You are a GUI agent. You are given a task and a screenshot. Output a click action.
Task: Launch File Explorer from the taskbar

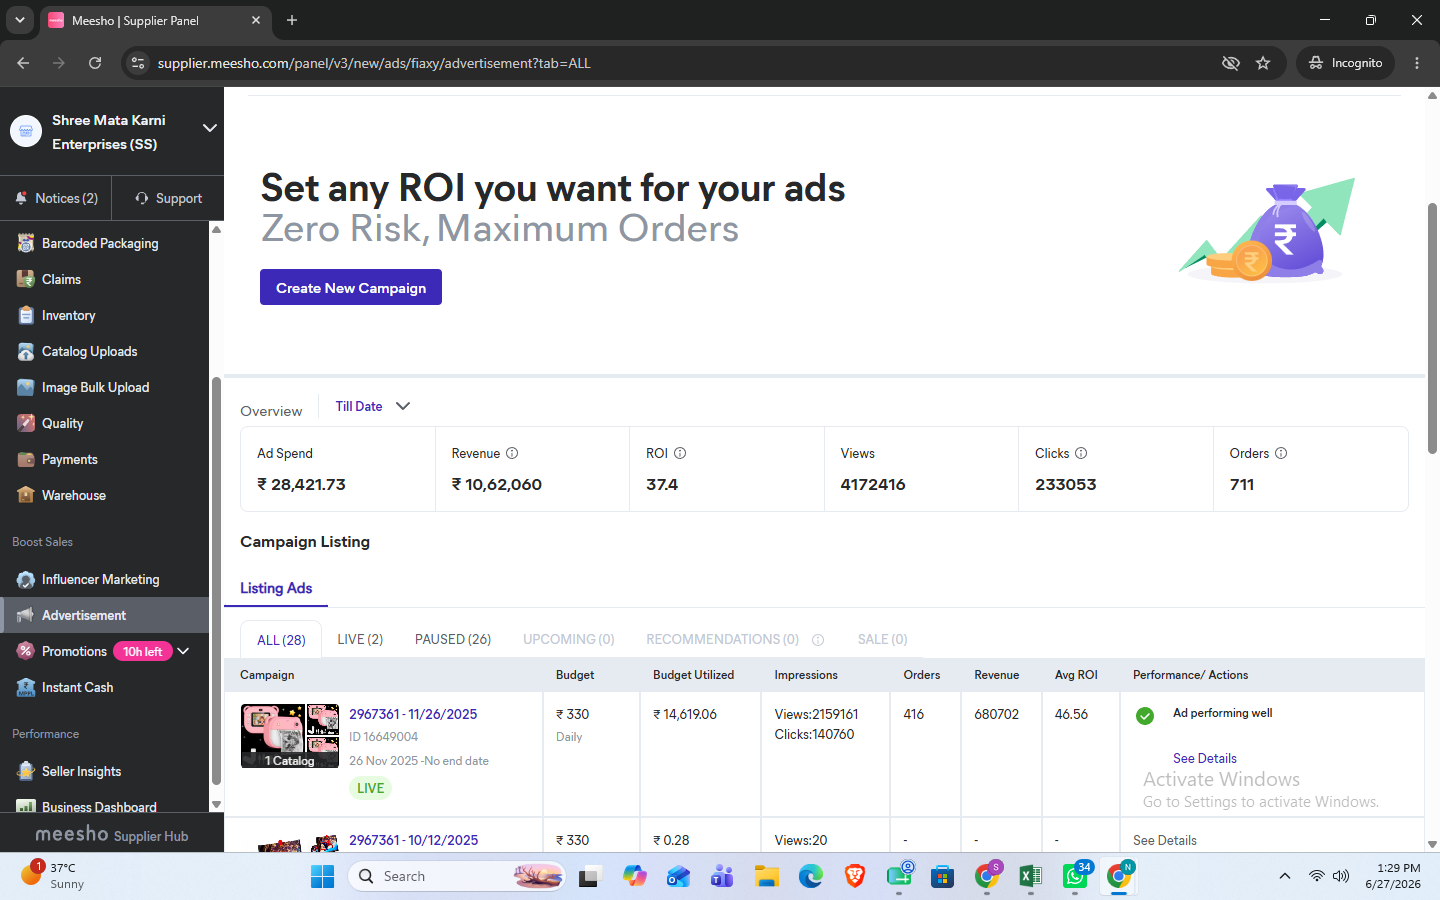pos(767,877)
